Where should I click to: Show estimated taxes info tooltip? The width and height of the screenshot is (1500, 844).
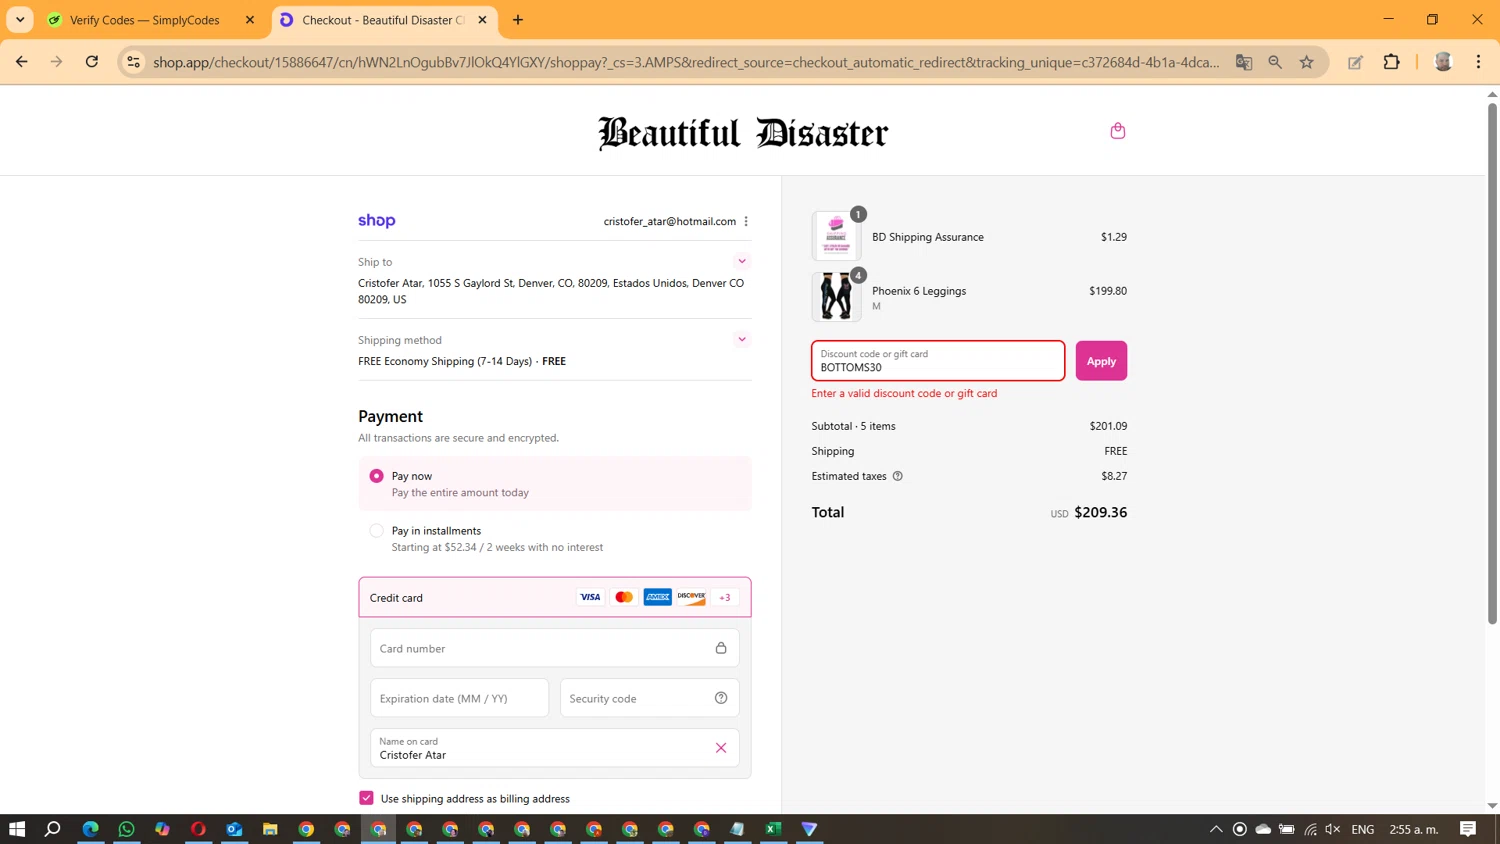[x=897, y=476]
